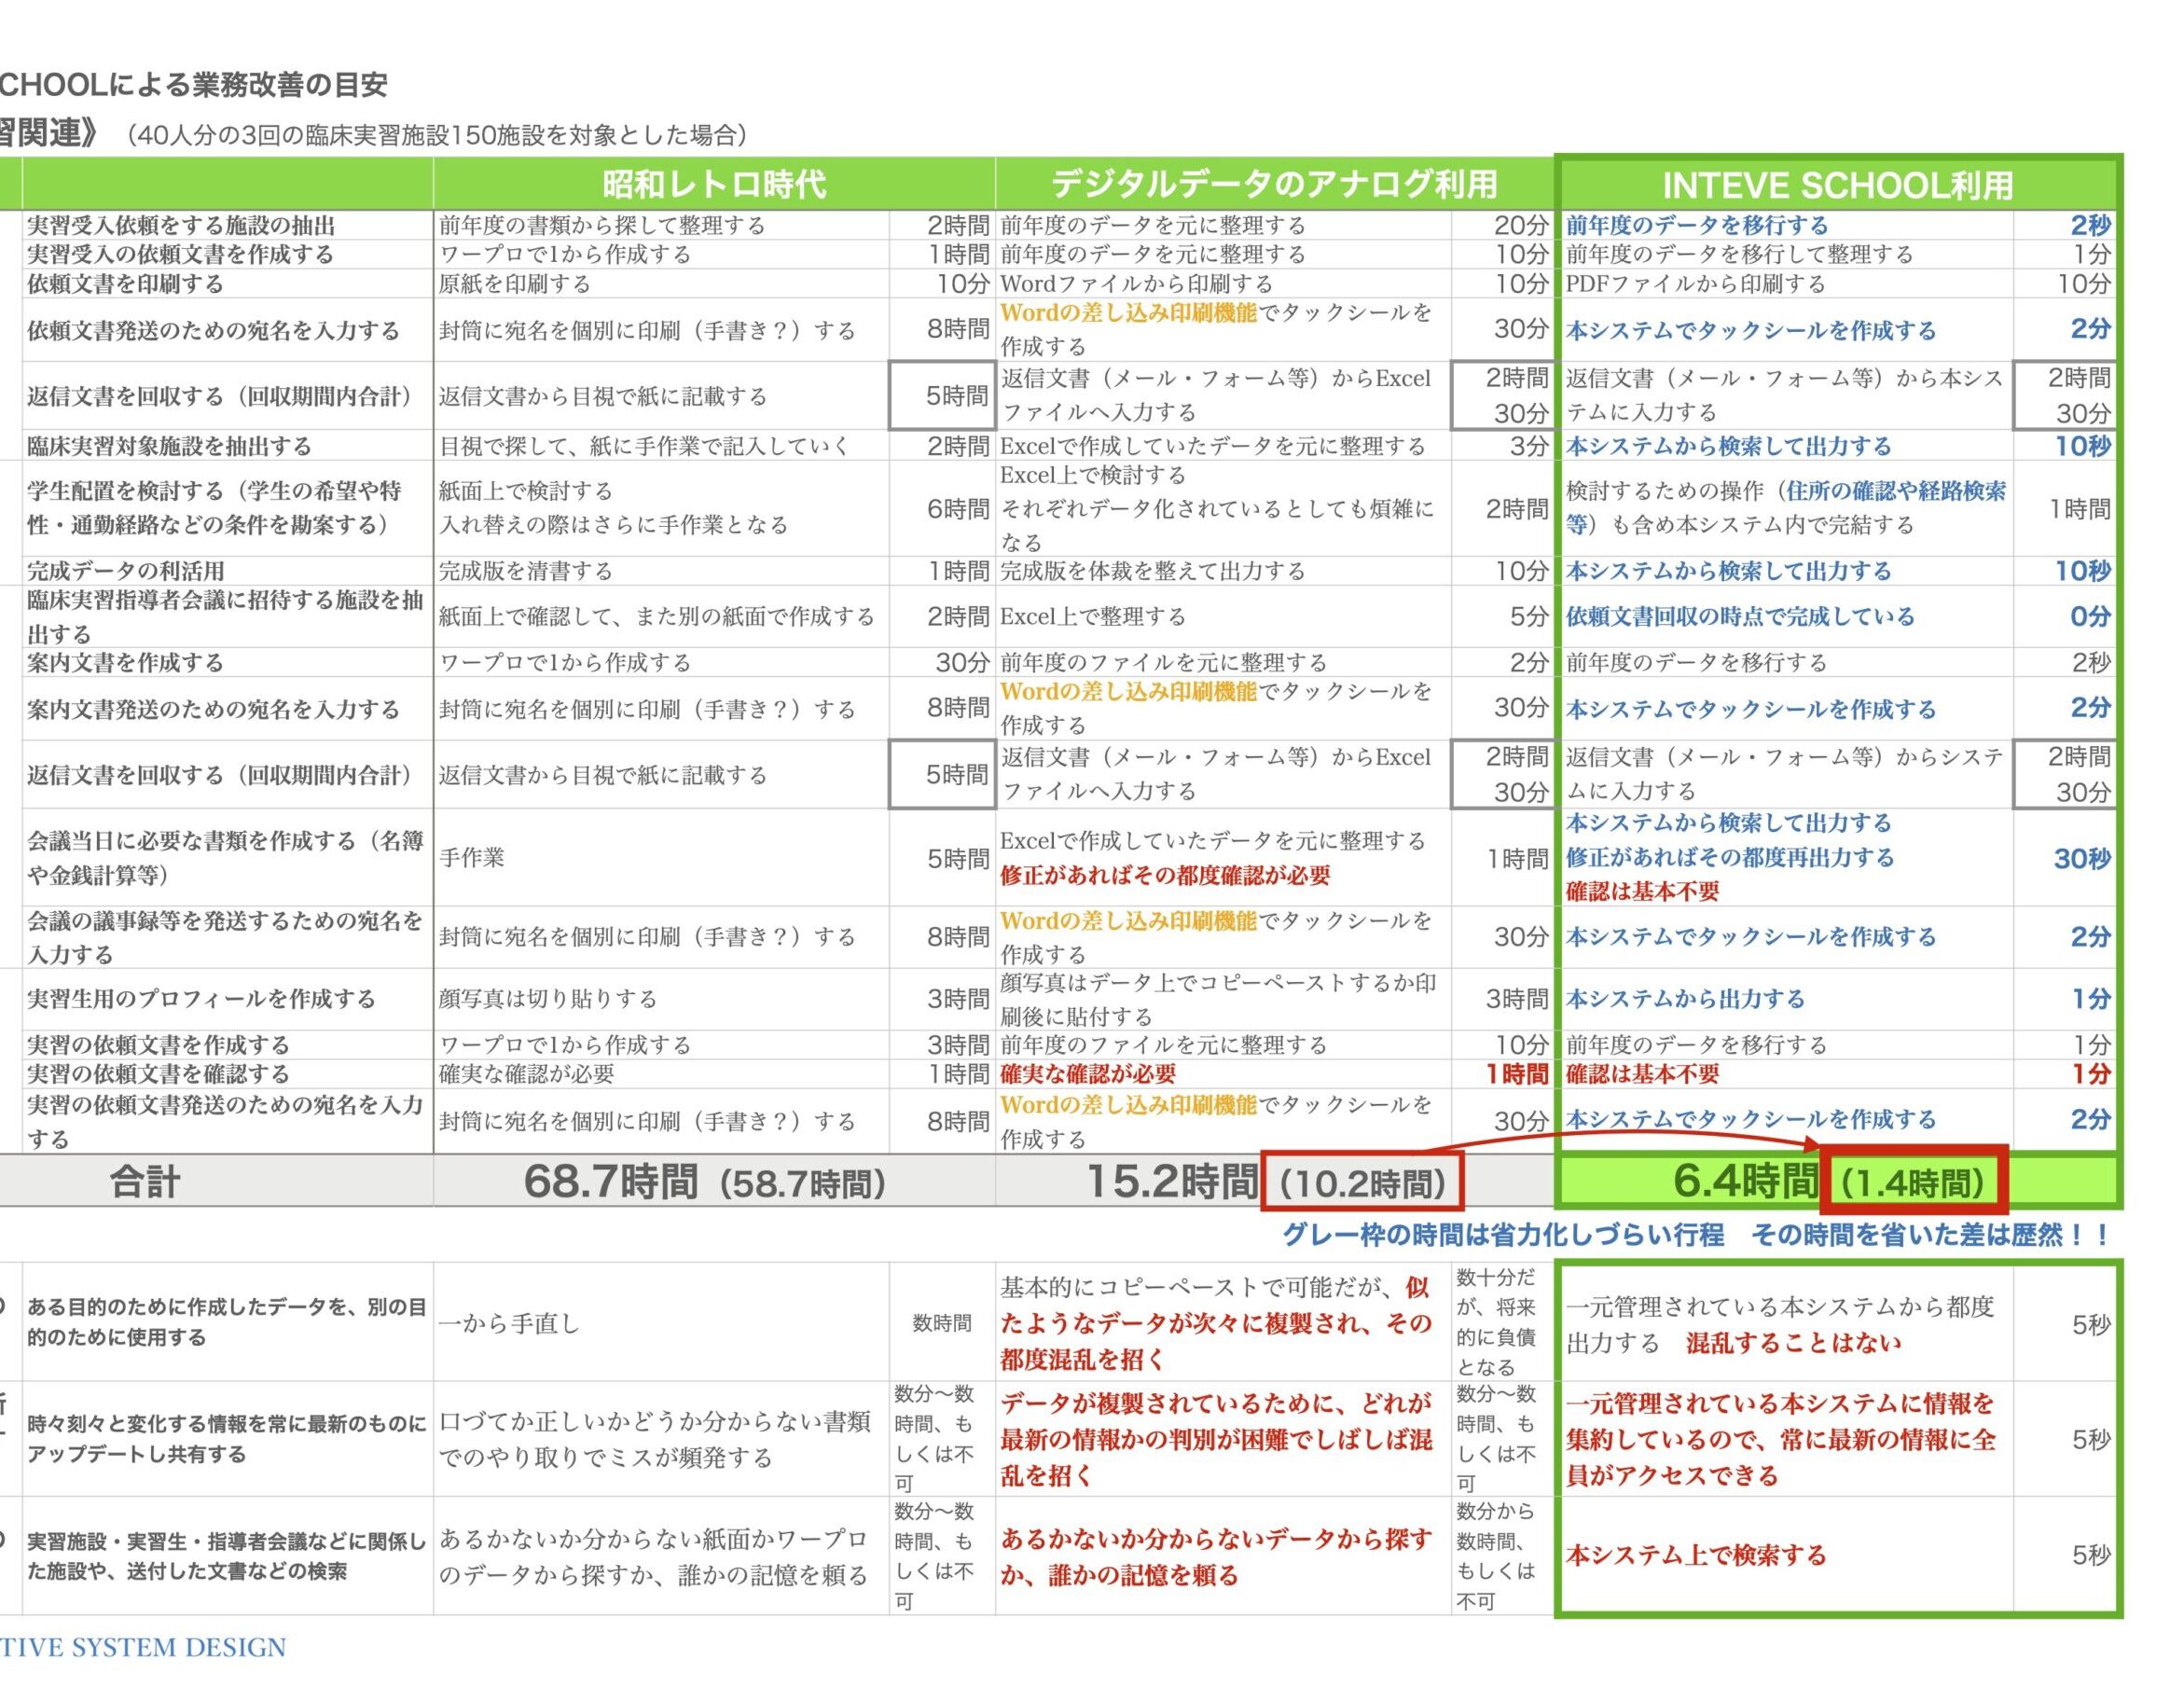Click the INTEVE SCHOOL利用 column header

(x=1837, y=185)
